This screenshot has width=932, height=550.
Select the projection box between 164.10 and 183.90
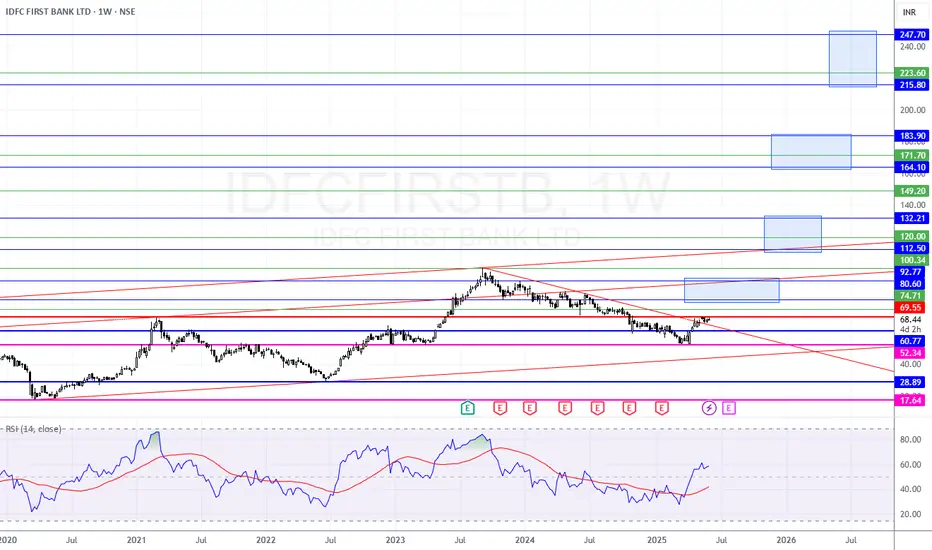pyautogui.click(x=811, y=152)
